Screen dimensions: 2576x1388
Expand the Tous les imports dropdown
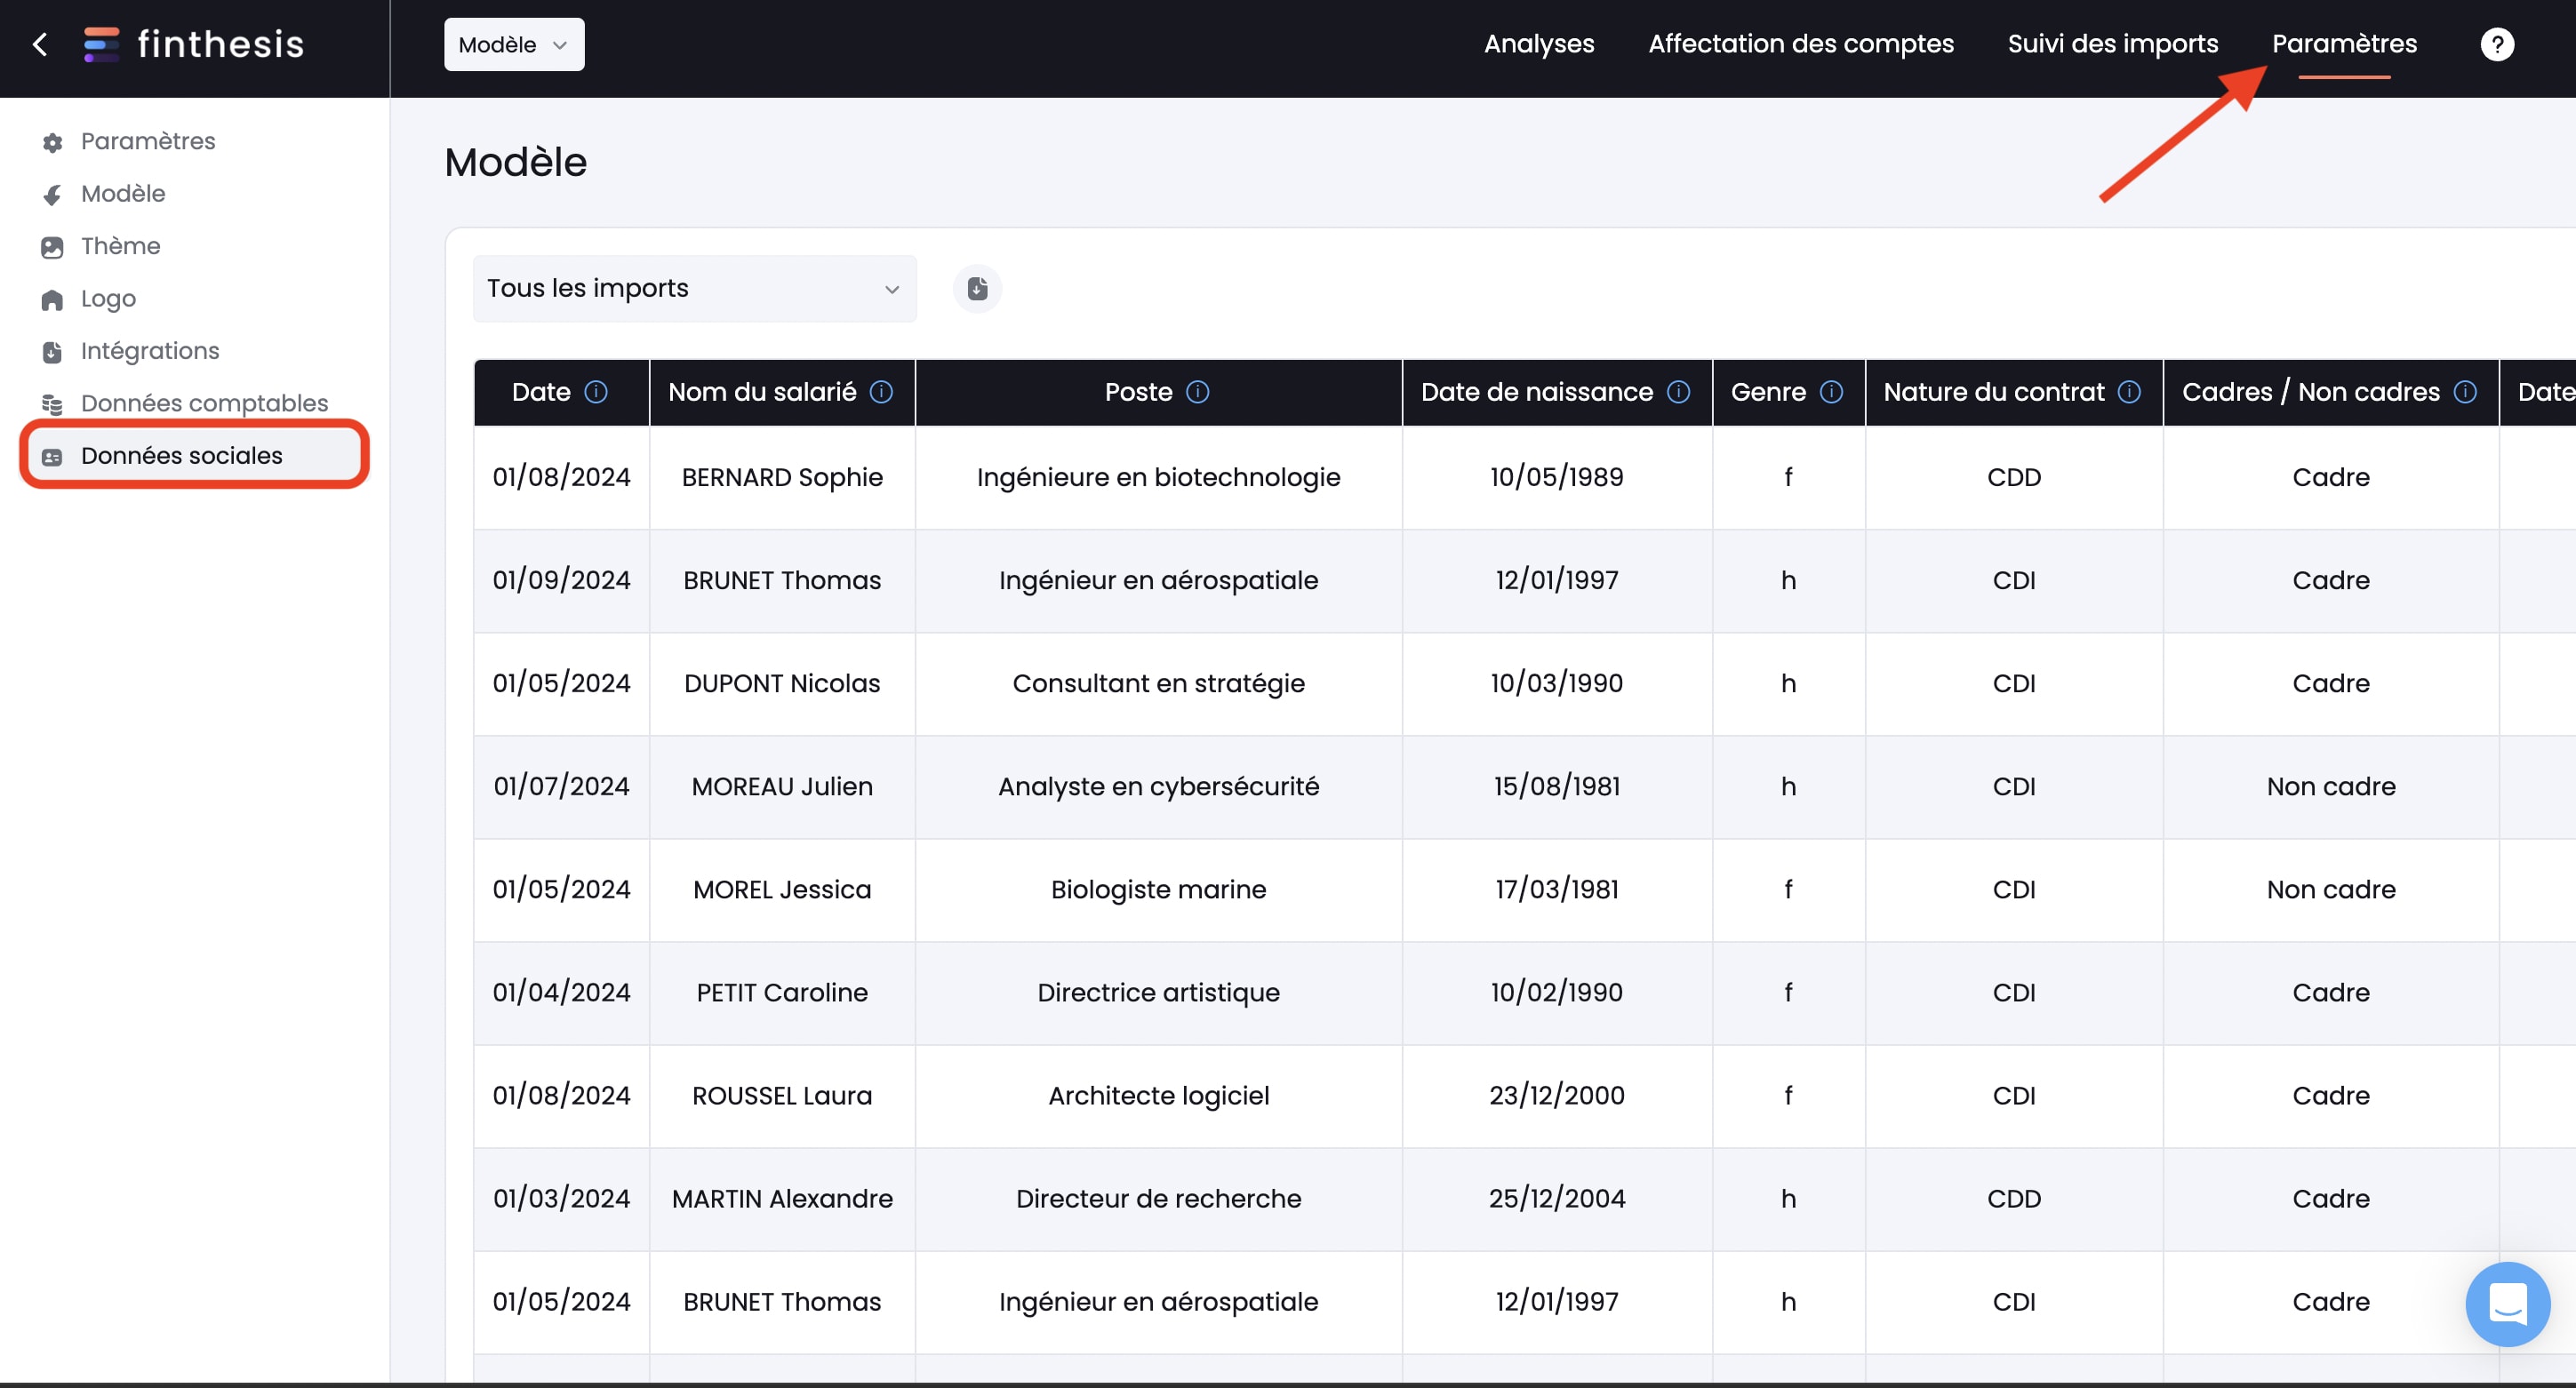[694, 289]
